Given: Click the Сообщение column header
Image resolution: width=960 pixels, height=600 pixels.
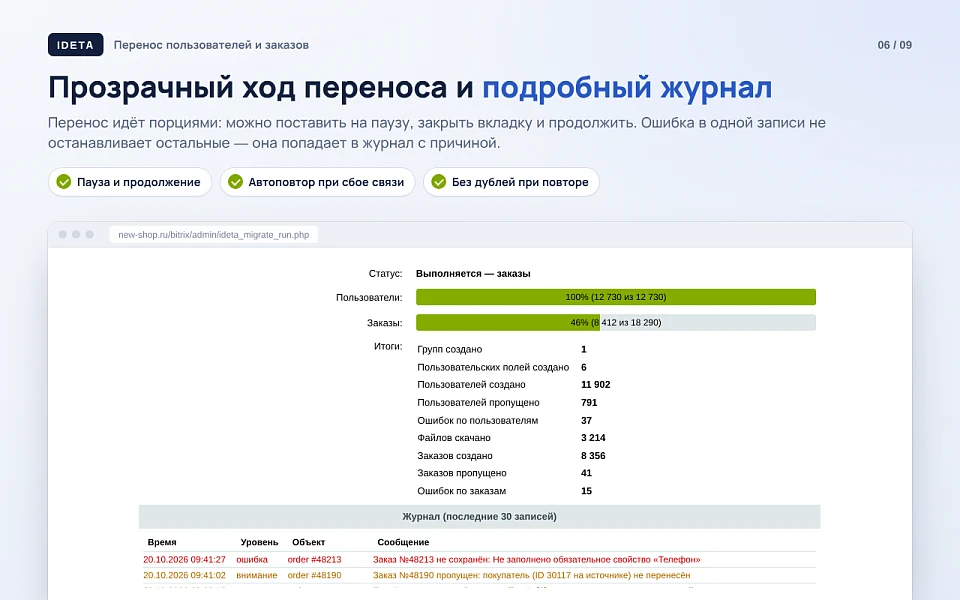Looking at the screenshot, I should (403, 542).
